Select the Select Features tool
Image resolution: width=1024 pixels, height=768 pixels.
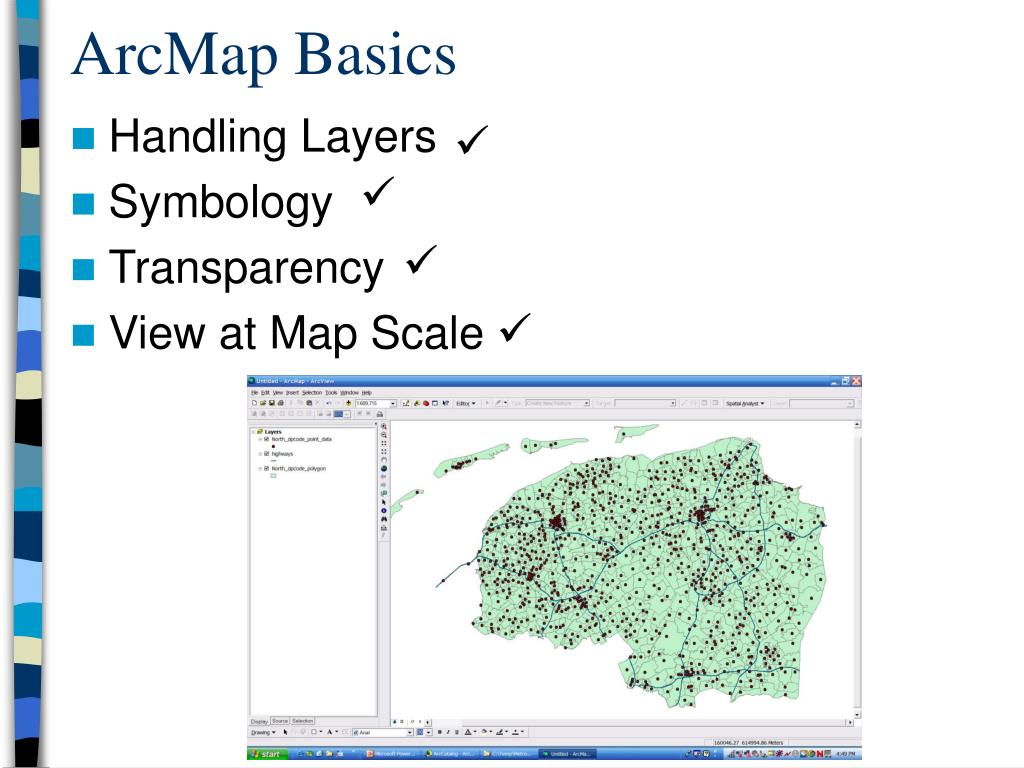[x=384, y=493]
